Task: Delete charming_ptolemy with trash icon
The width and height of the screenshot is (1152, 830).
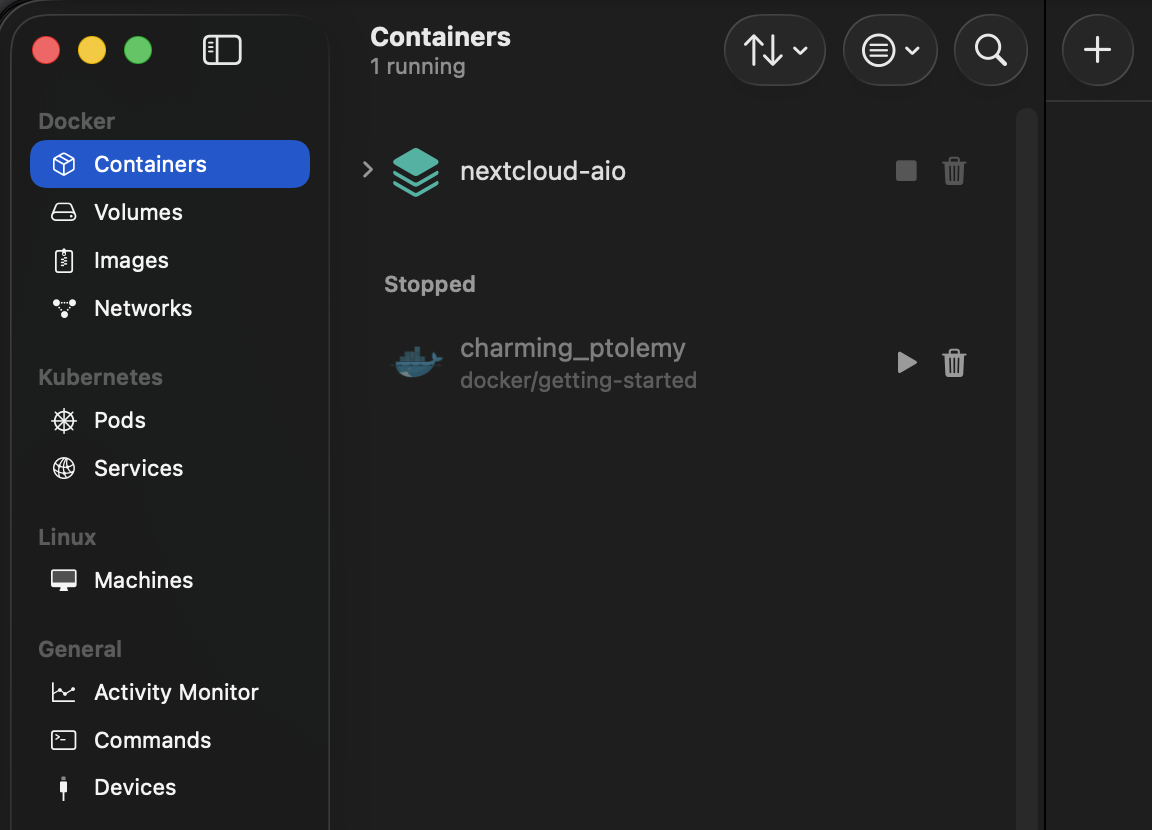Action: click(x=954, y=363)
